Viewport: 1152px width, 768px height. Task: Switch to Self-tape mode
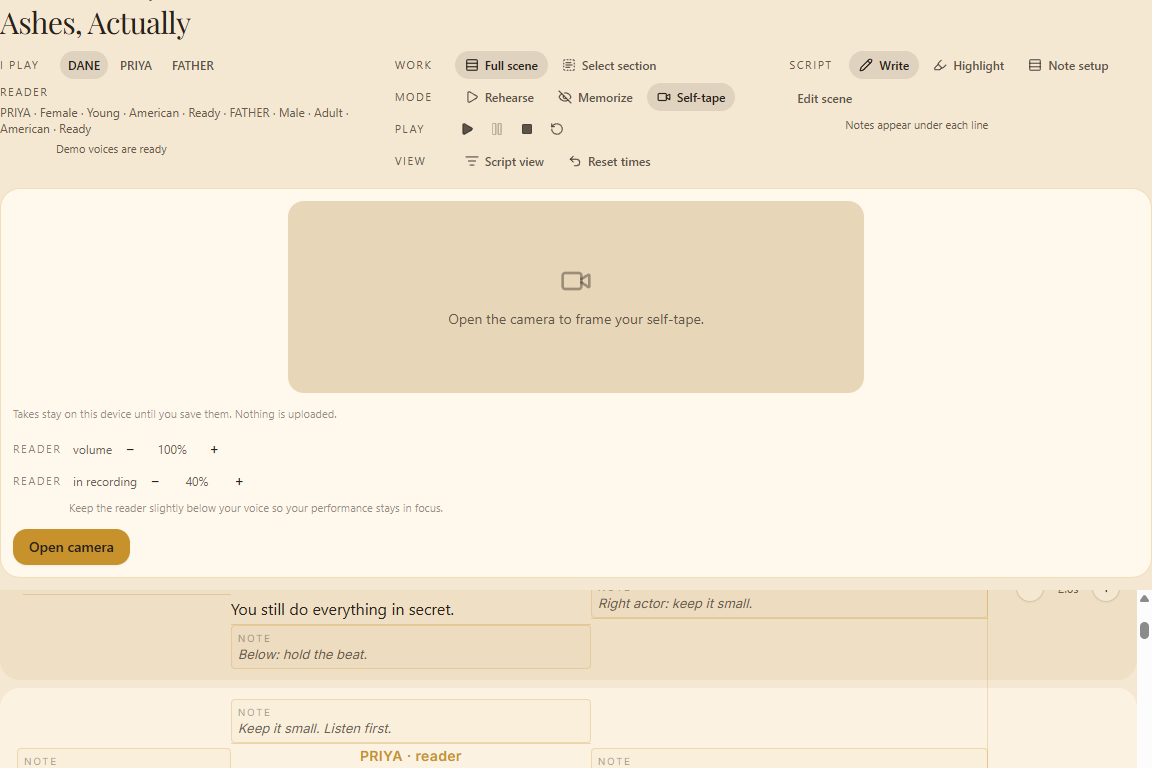tap(691, 98)
